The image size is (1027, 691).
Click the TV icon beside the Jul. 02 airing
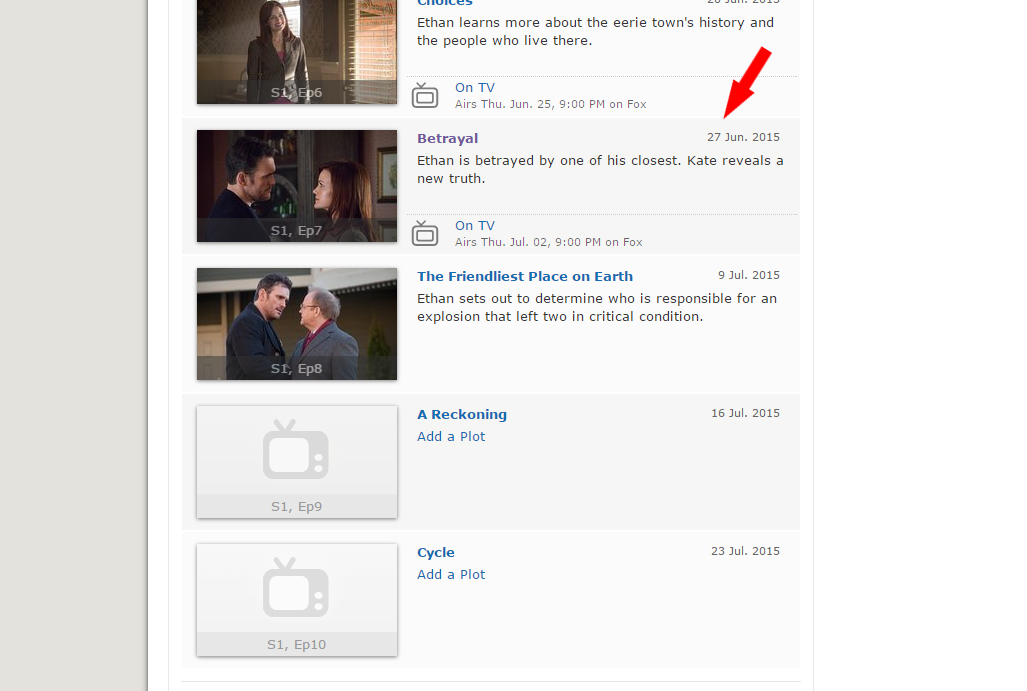(425, 234)
